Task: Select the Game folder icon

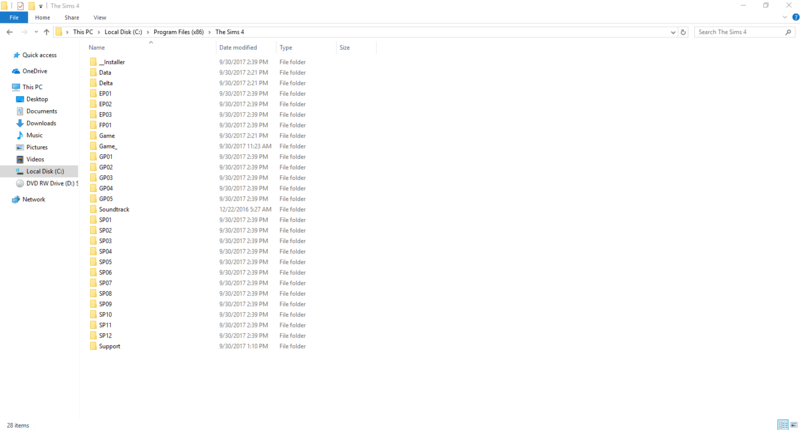Action: coord(93,136)
